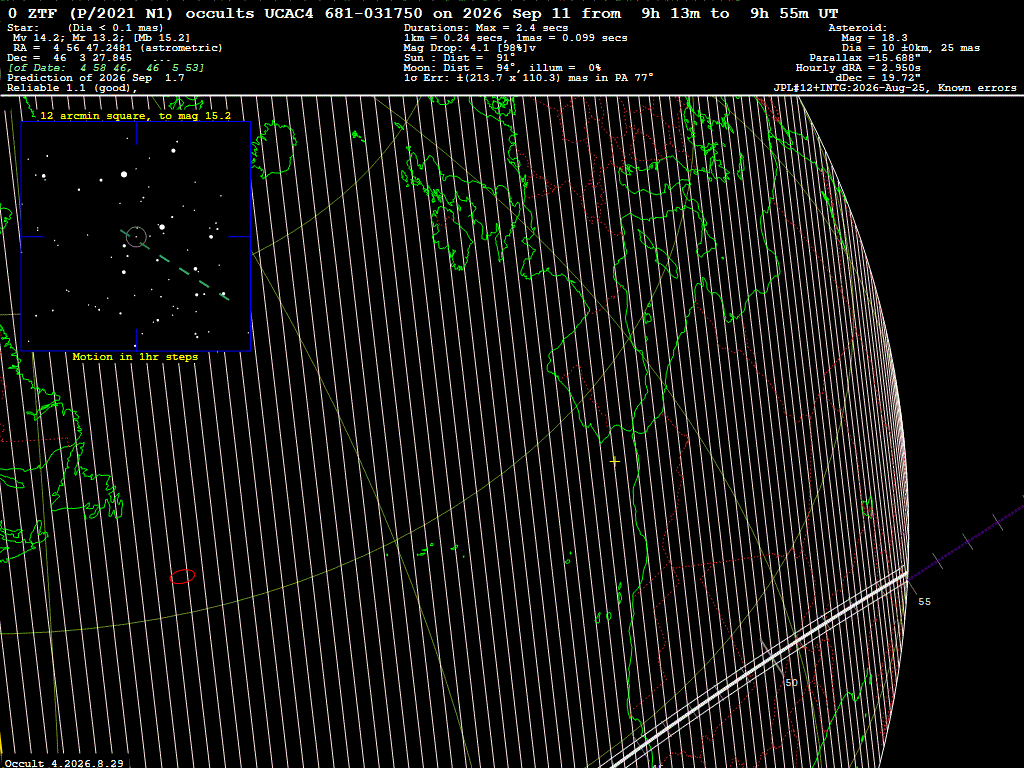Click the "12 arcmin square" chart caption
The height and width of the screenshot is (768, 1024).
pos(135,116)
